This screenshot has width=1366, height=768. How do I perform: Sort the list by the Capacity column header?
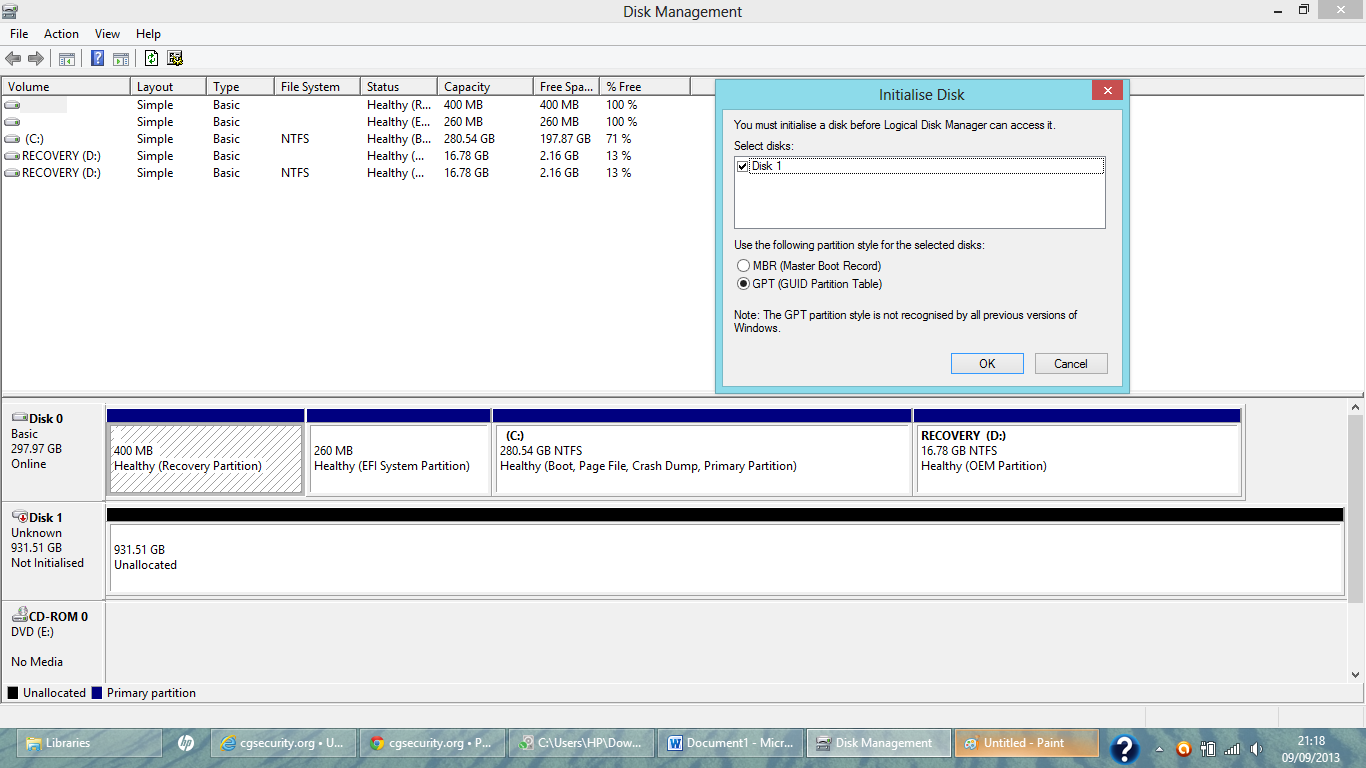[x=485, y=87]
